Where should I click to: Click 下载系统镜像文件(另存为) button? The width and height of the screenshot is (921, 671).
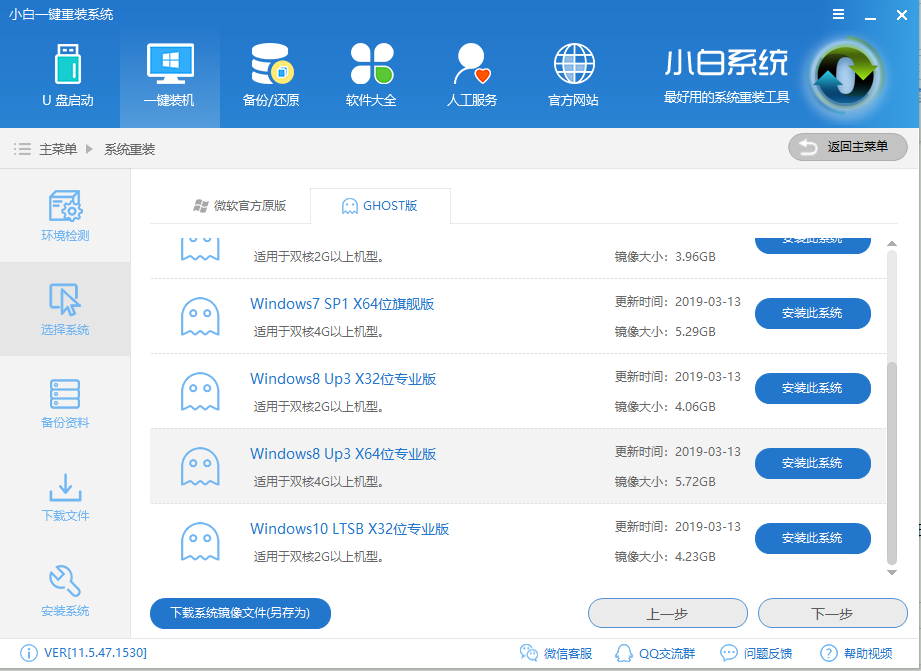point(240,613)
